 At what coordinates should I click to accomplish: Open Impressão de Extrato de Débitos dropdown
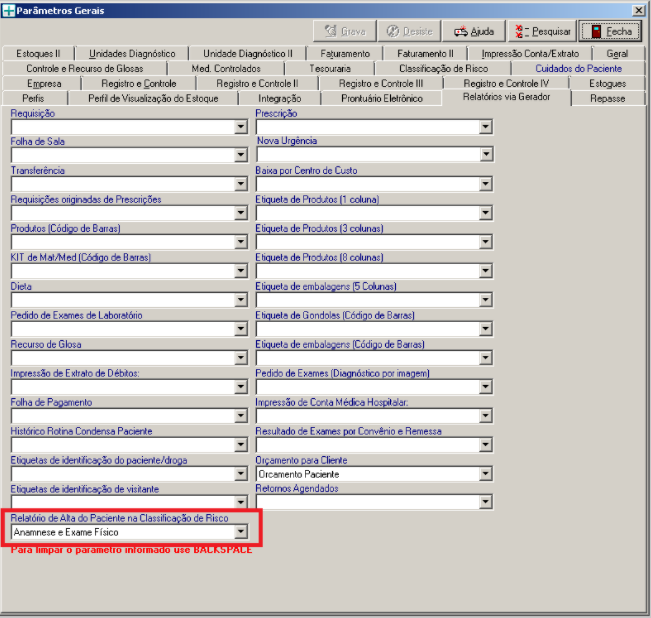tap(240, 387)
